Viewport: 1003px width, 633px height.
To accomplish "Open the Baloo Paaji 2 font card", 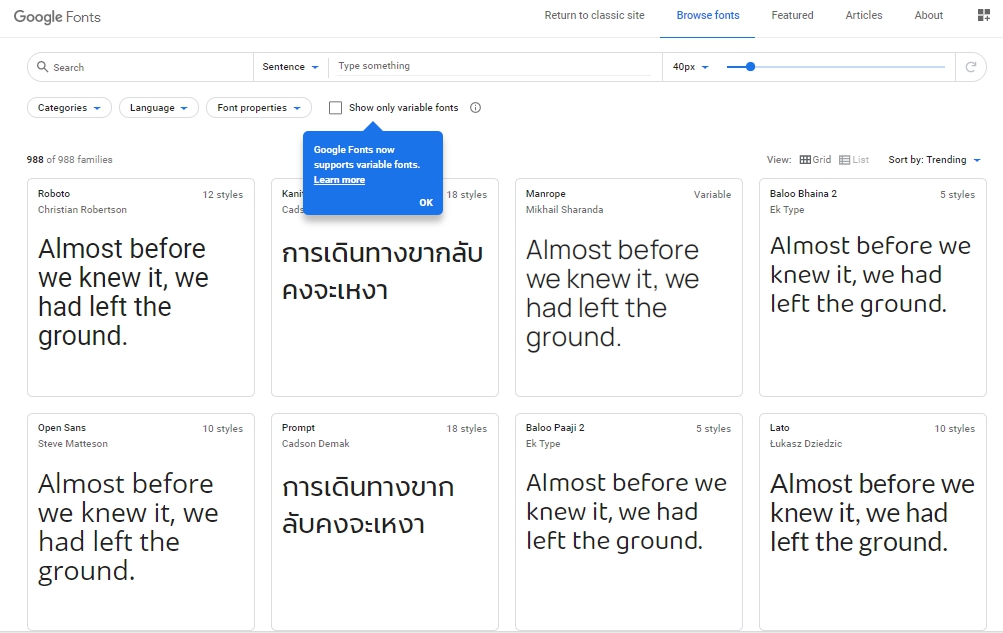I will click(x=629, y=522).
